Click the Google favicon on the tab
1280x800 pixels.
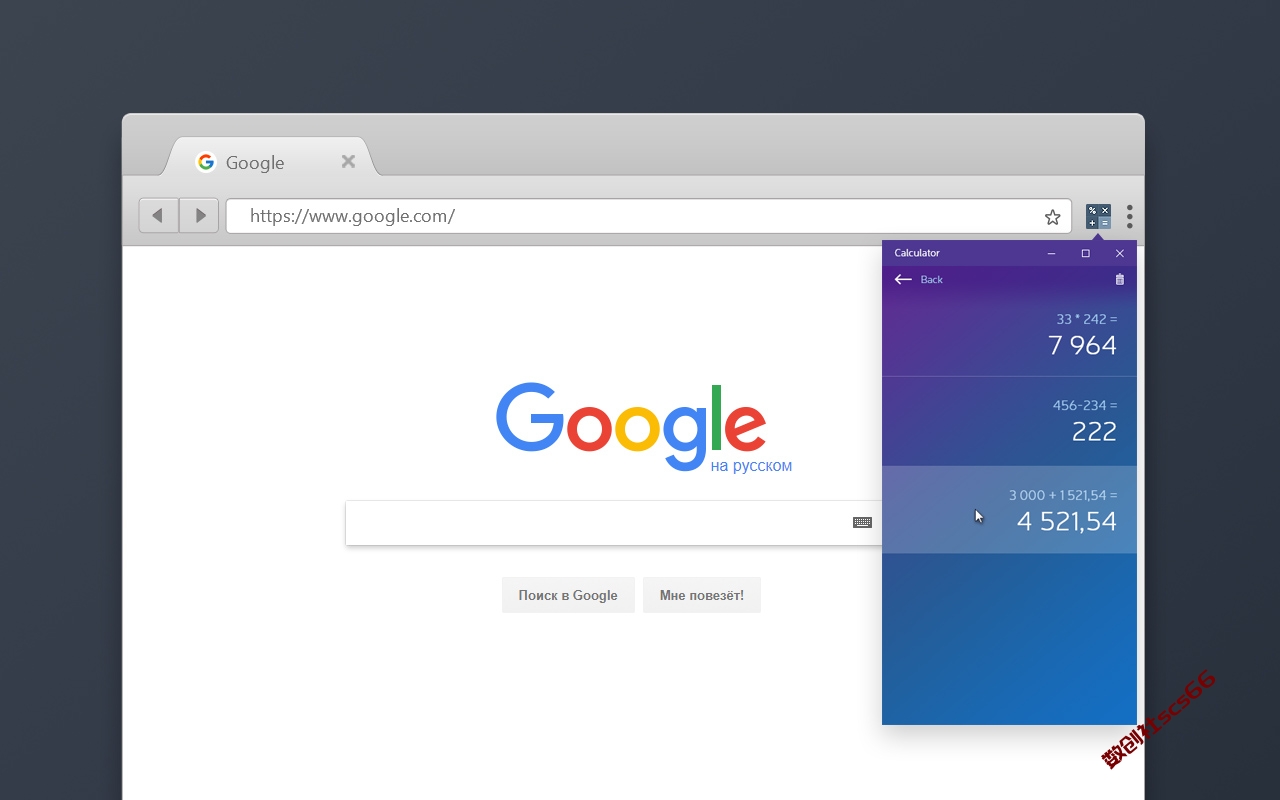point(206,162)
